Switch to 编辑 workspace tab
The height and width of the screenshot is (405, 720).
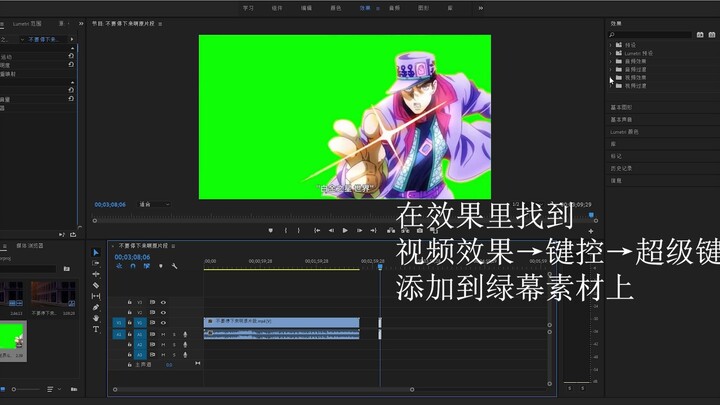click(306, 8)
